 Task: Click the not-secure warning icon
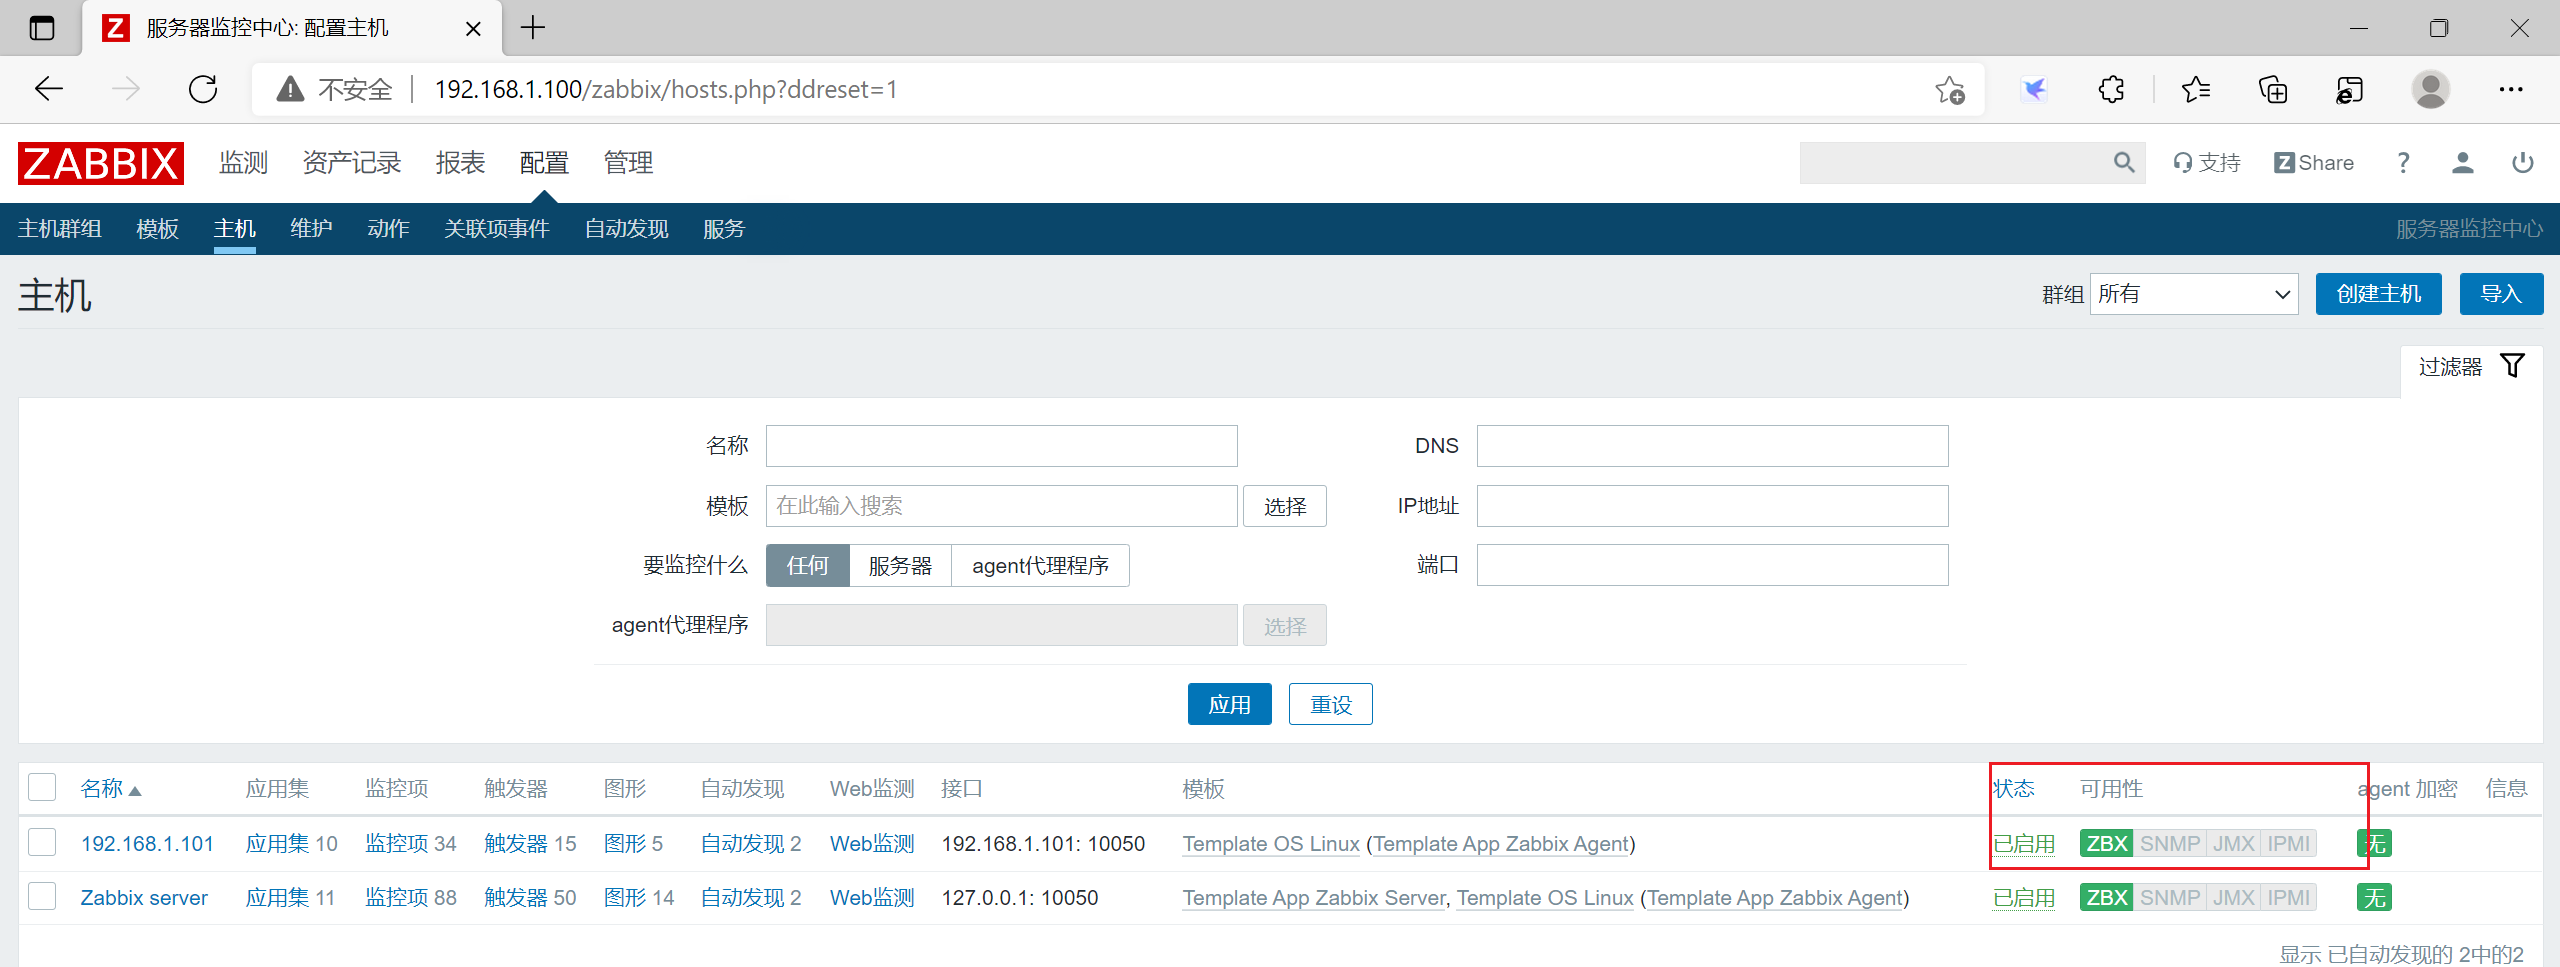290,89
